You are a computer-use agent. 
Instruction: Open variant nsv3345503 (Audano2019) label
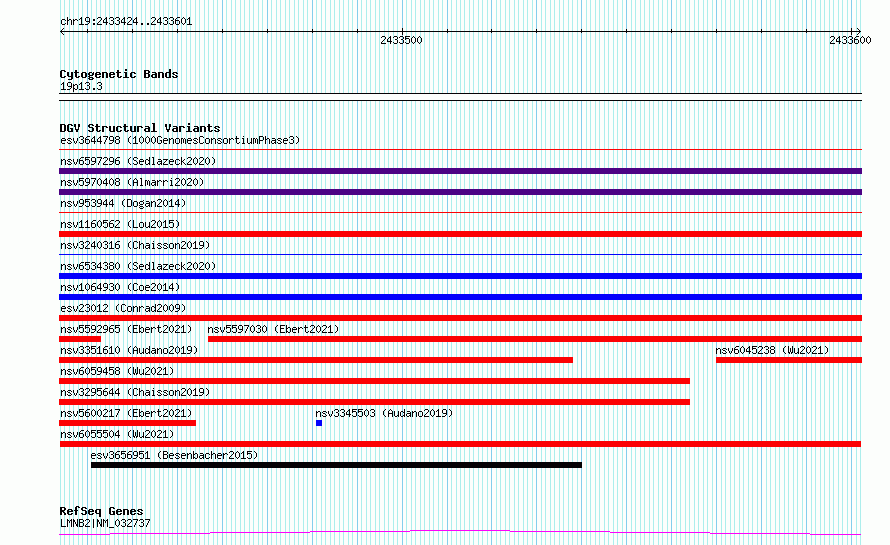point(384,413)
